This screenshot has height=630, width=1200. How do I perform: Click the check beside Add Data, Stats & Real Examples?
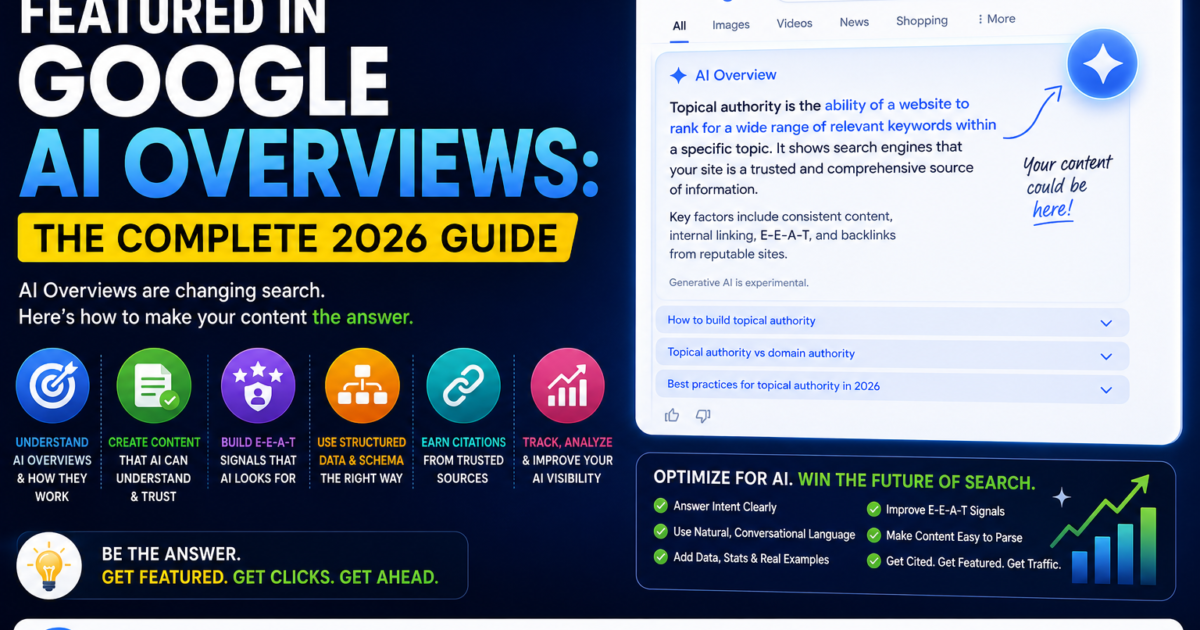tap(660, 557)
